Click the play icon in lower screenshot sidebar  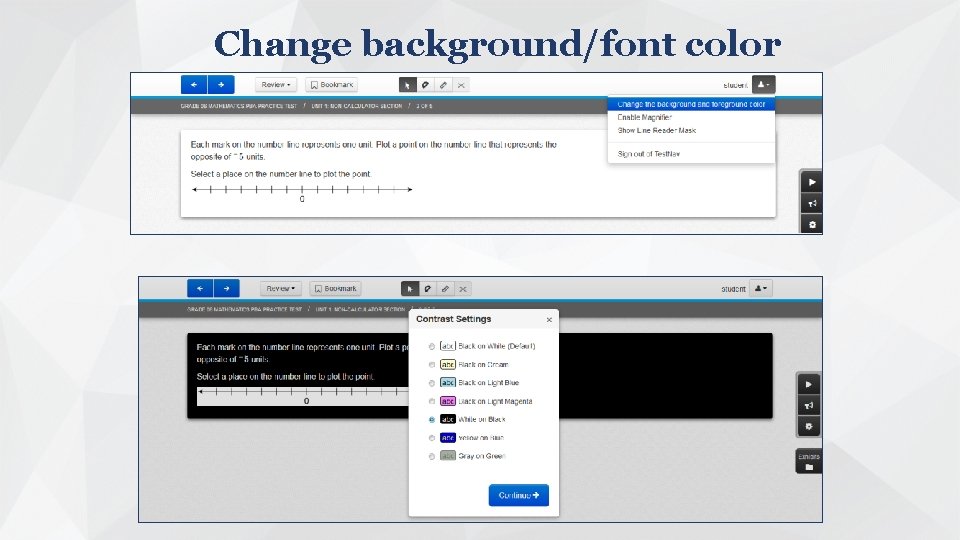click(x=809, y=384)
